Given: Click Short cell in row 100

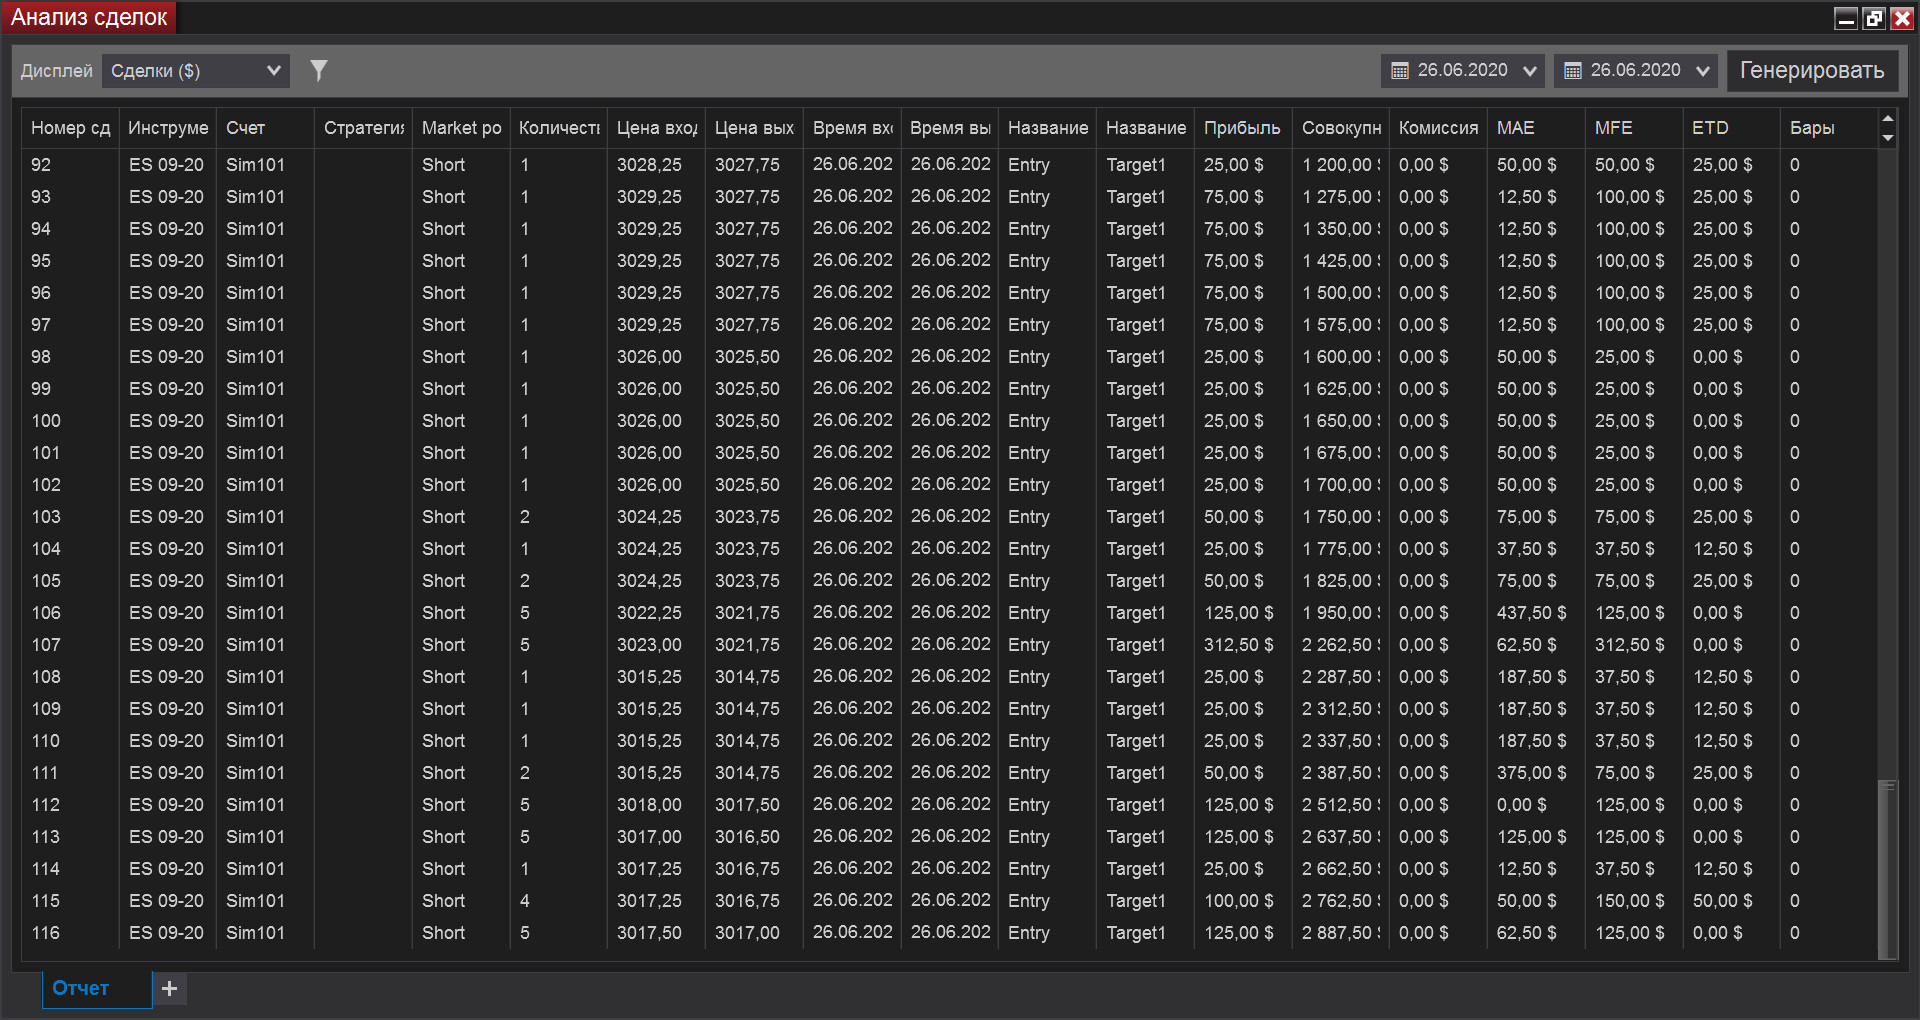Looking at the screenshot, I should point(443,421).
